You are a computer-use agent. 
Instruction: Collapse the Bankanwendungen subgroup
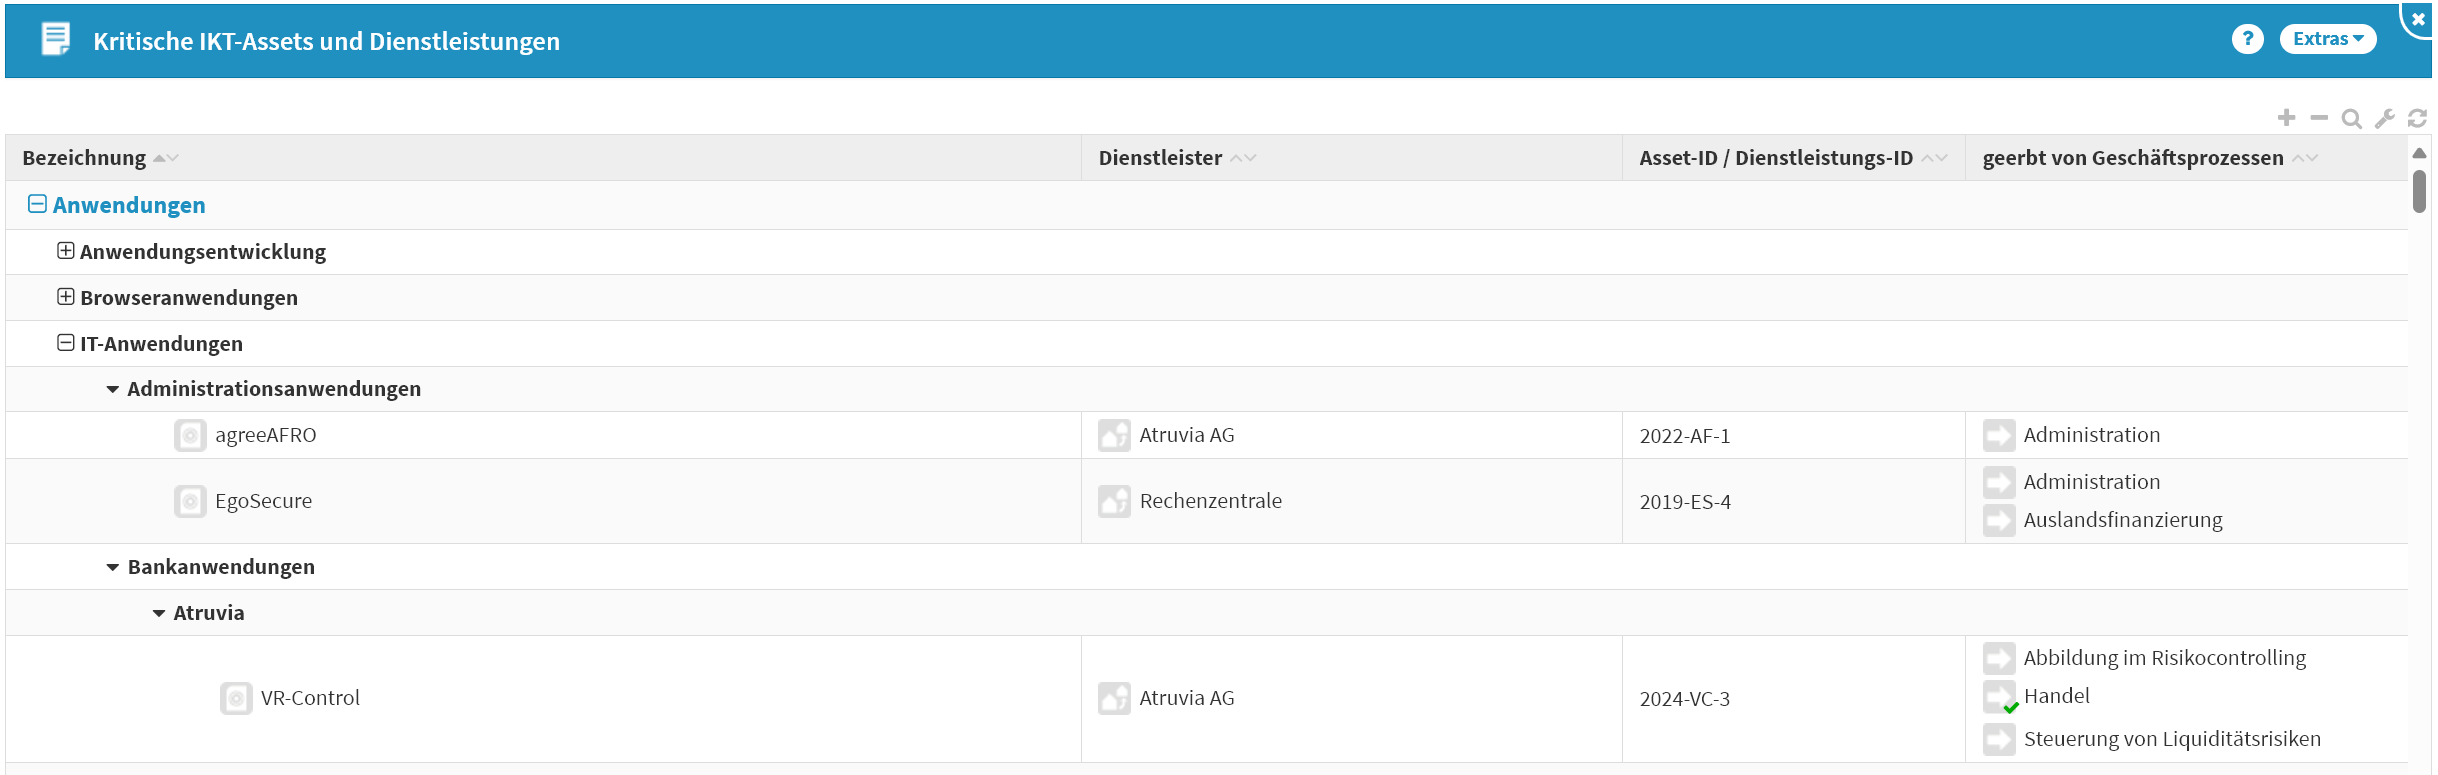(112, 567)
